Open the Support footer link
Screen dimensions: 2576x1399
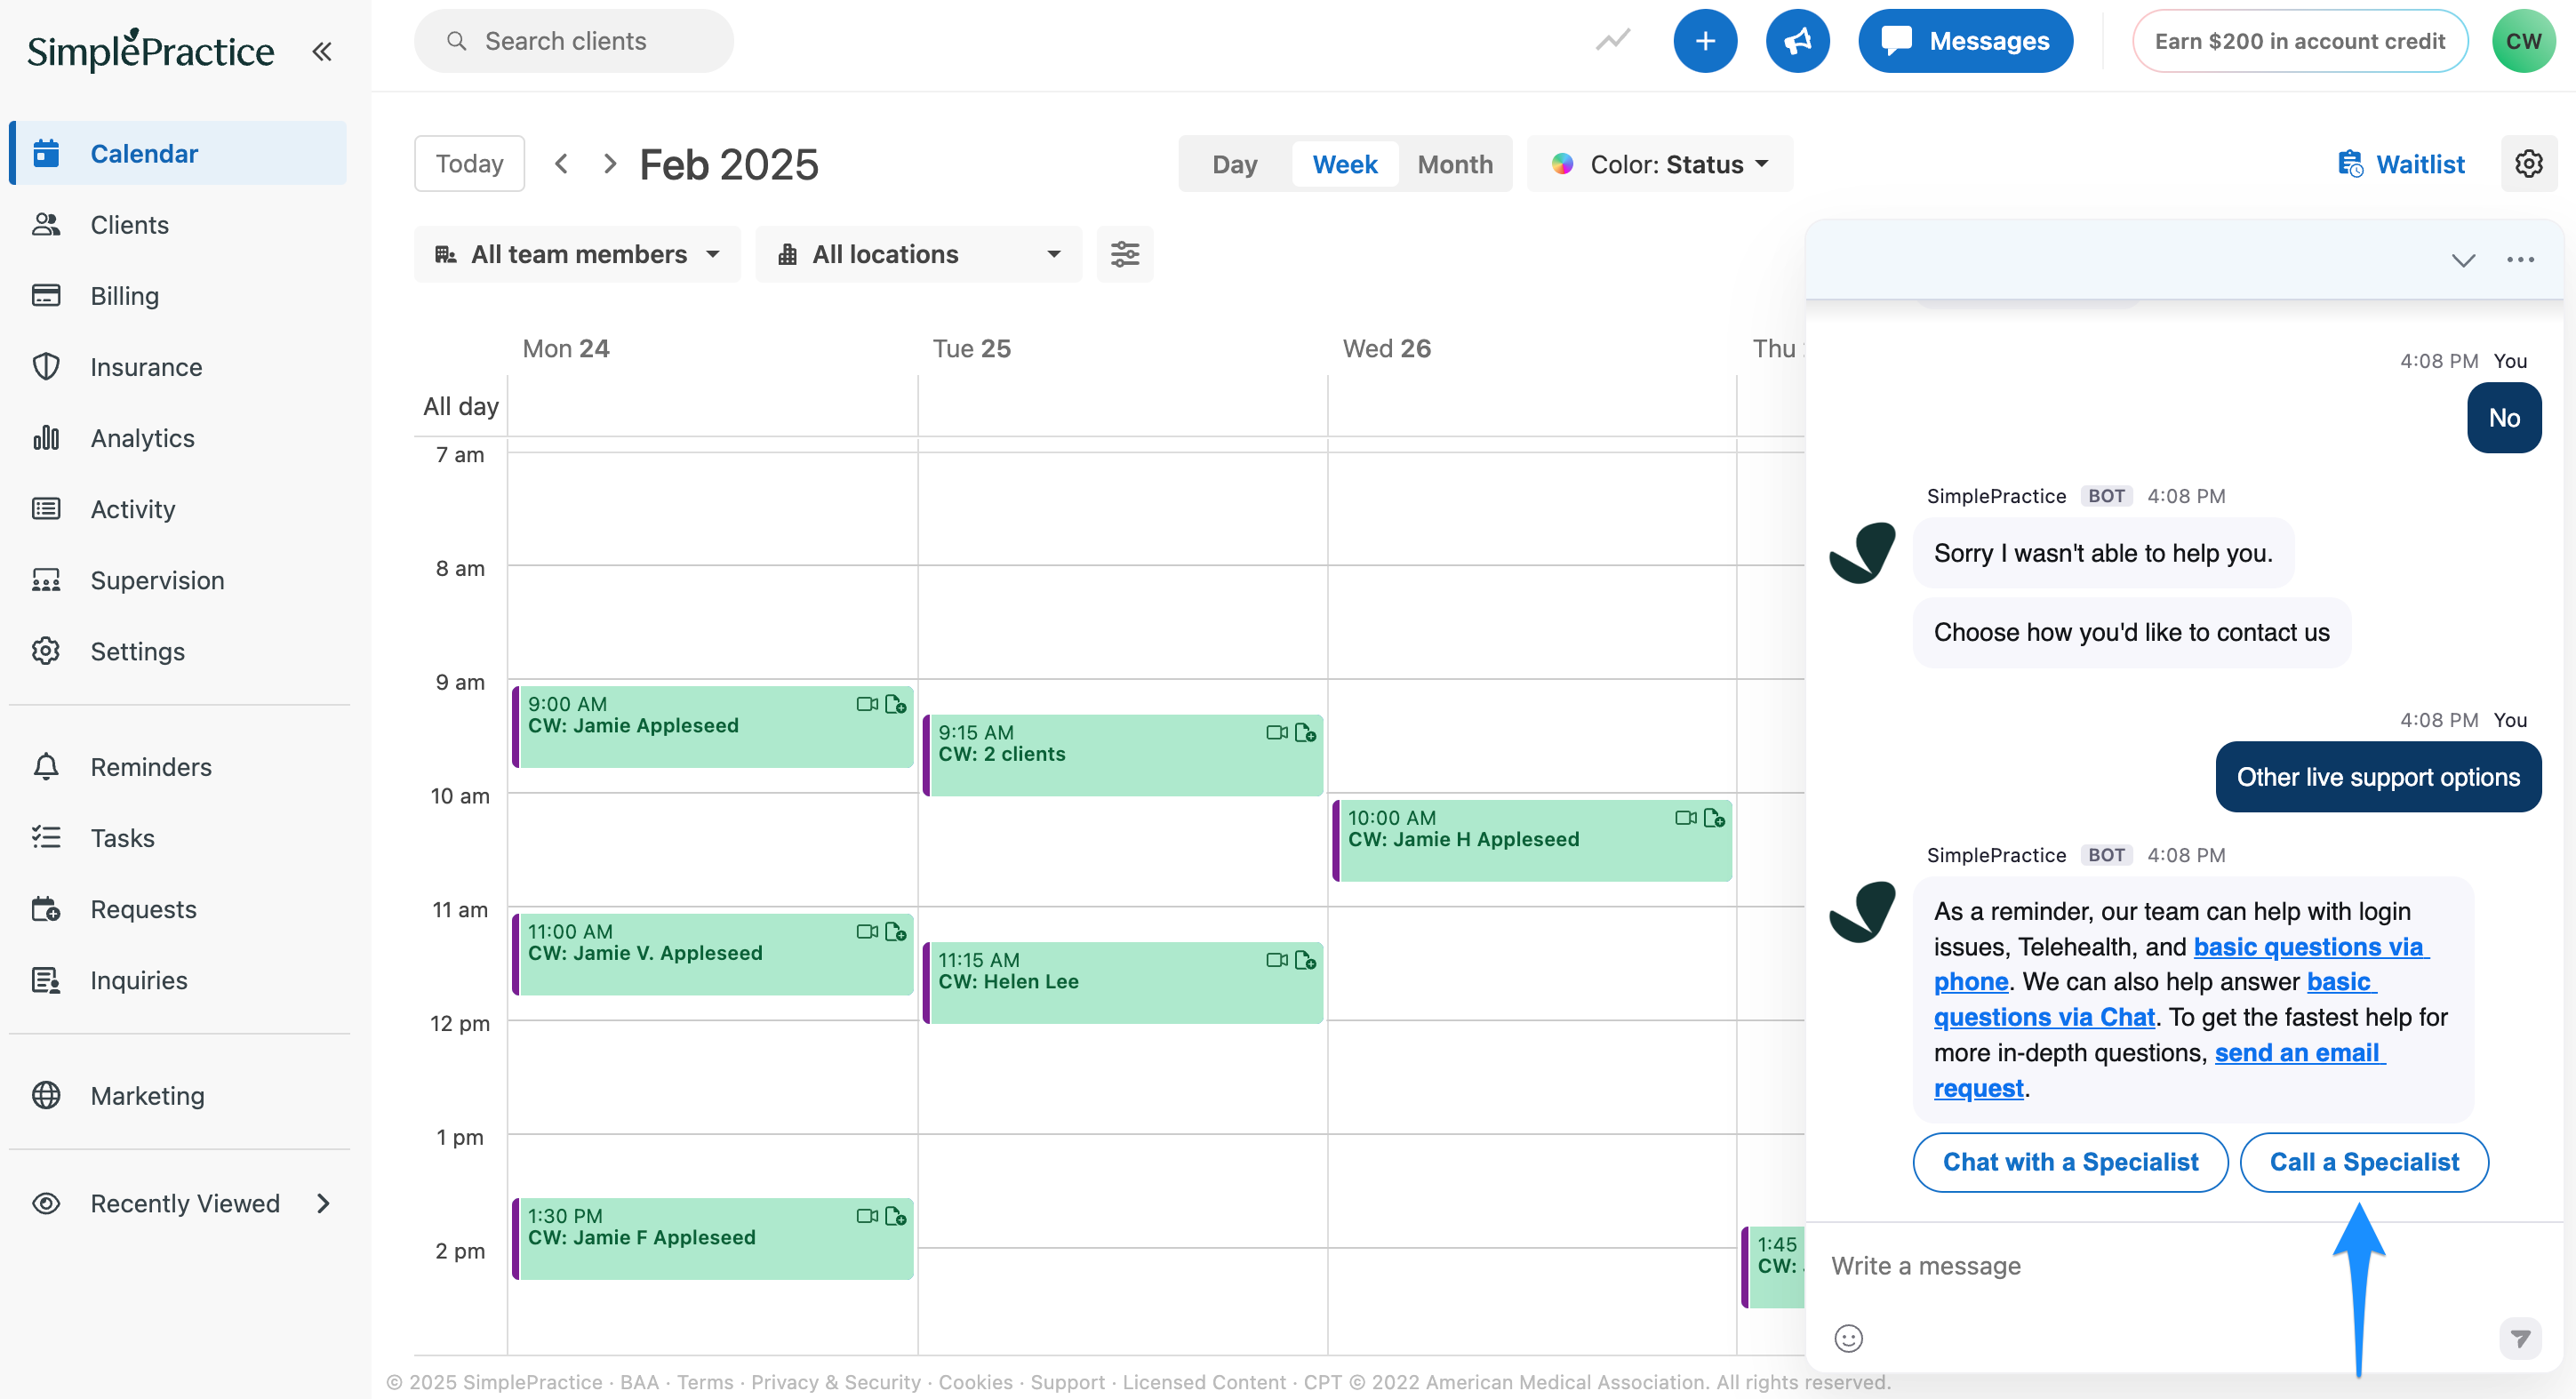pyautogui.click(x=1067, y=1382)
